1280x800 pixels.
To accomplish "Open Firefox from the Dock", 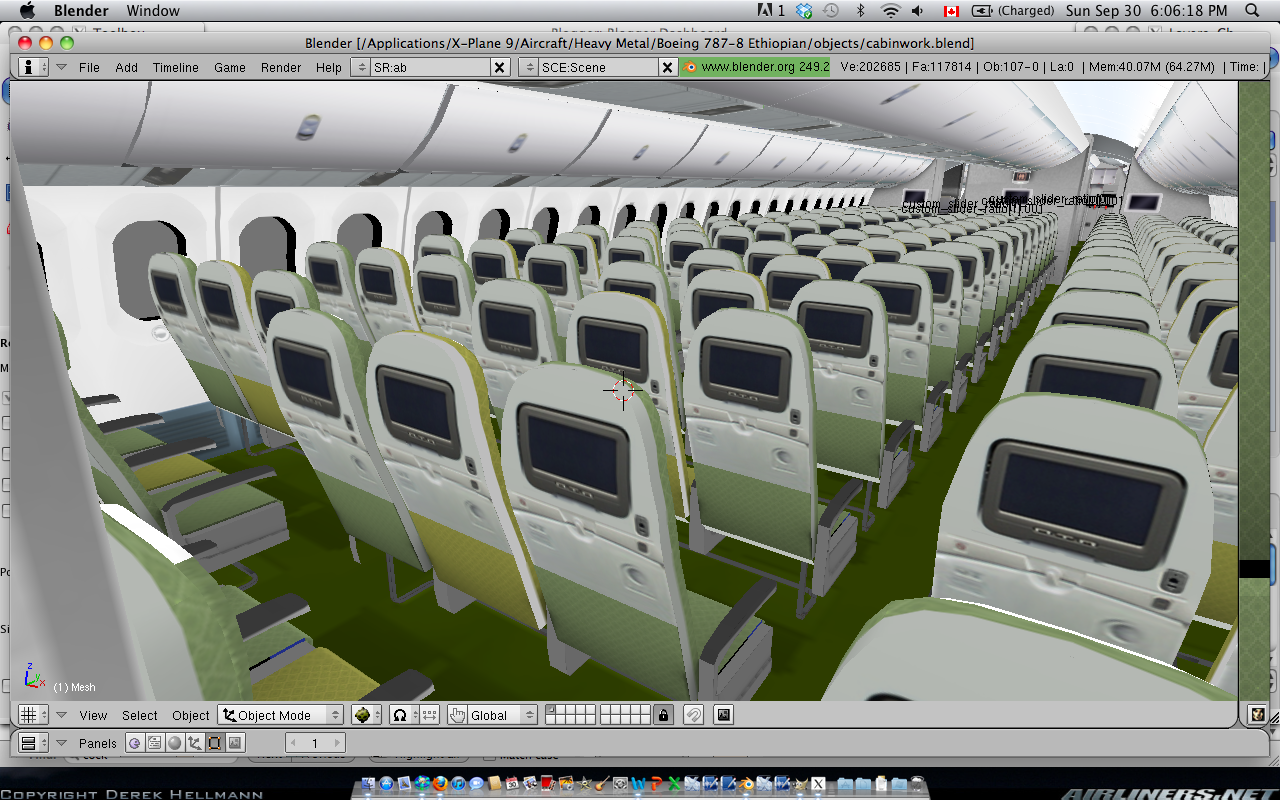I will pyautogui.click(x=441, y=784).
